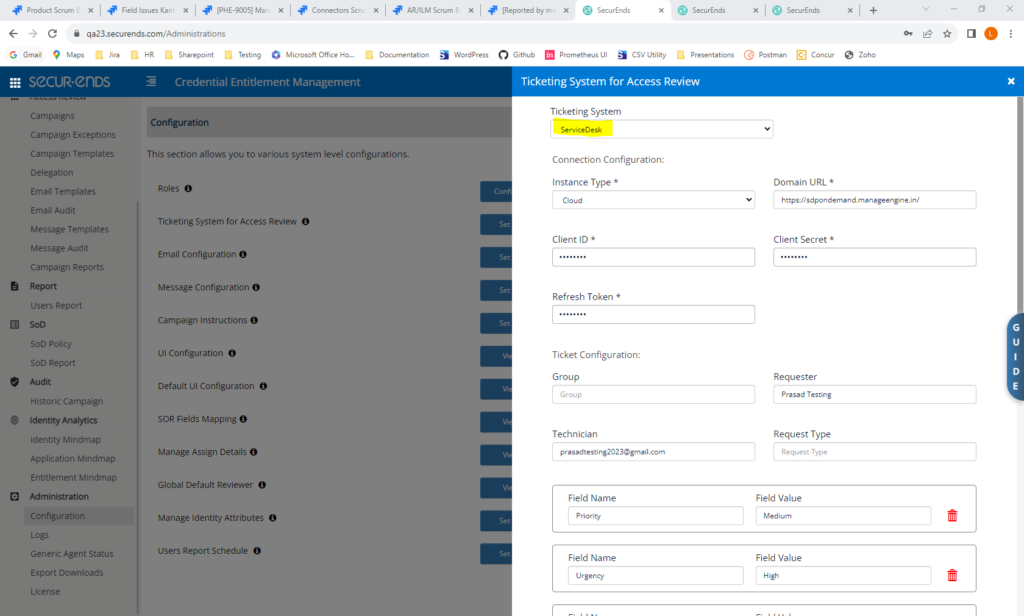1024x616 pixels.
Task: Click the Technician email field
Action: [x=653, y=451]
